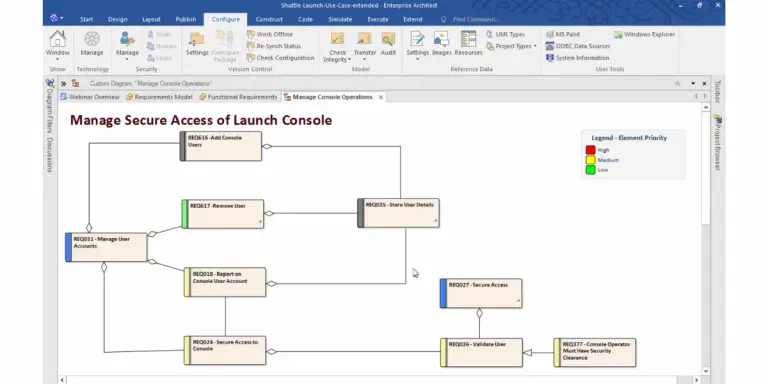
Task: Click the Transfer icon in Model group
Action: click(x=364, y=39)
